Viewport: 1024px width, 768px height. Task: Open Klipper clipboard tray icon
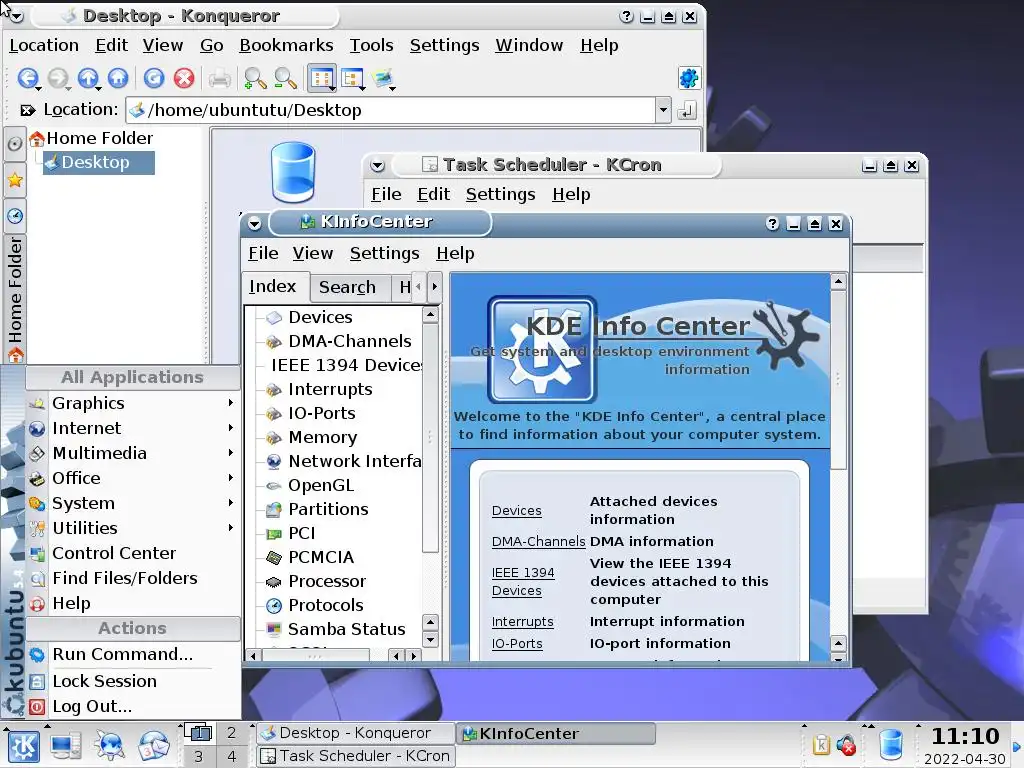821,744
